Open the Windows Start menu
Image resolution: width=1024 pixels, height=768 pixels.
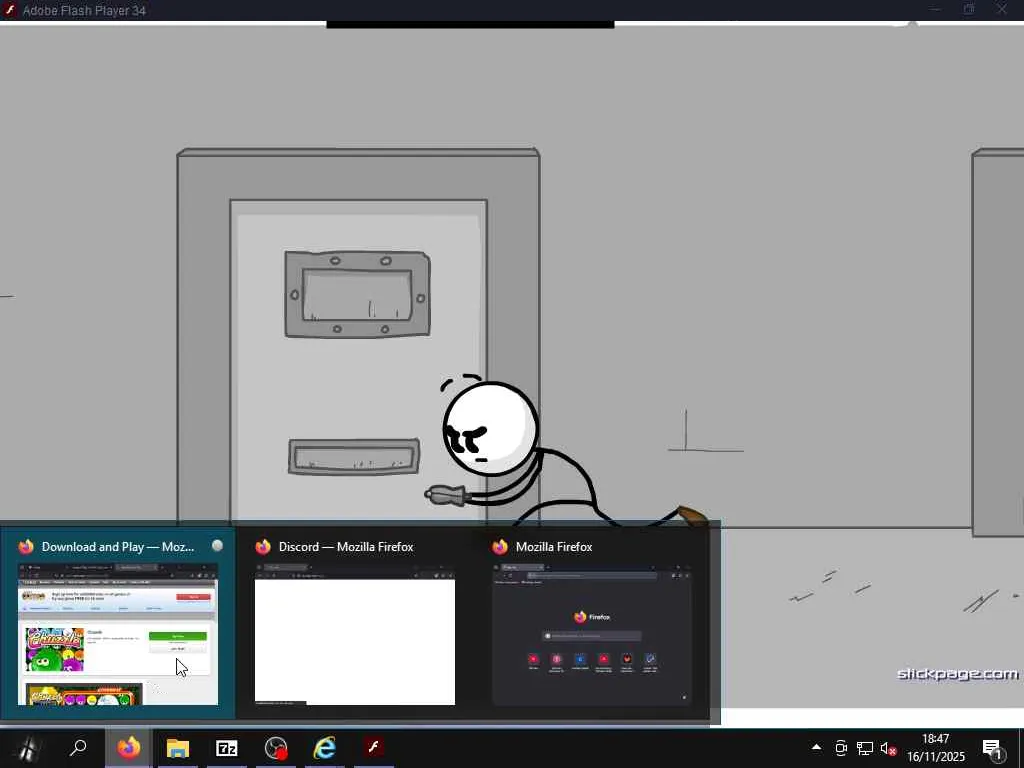[x=27, y=748]
